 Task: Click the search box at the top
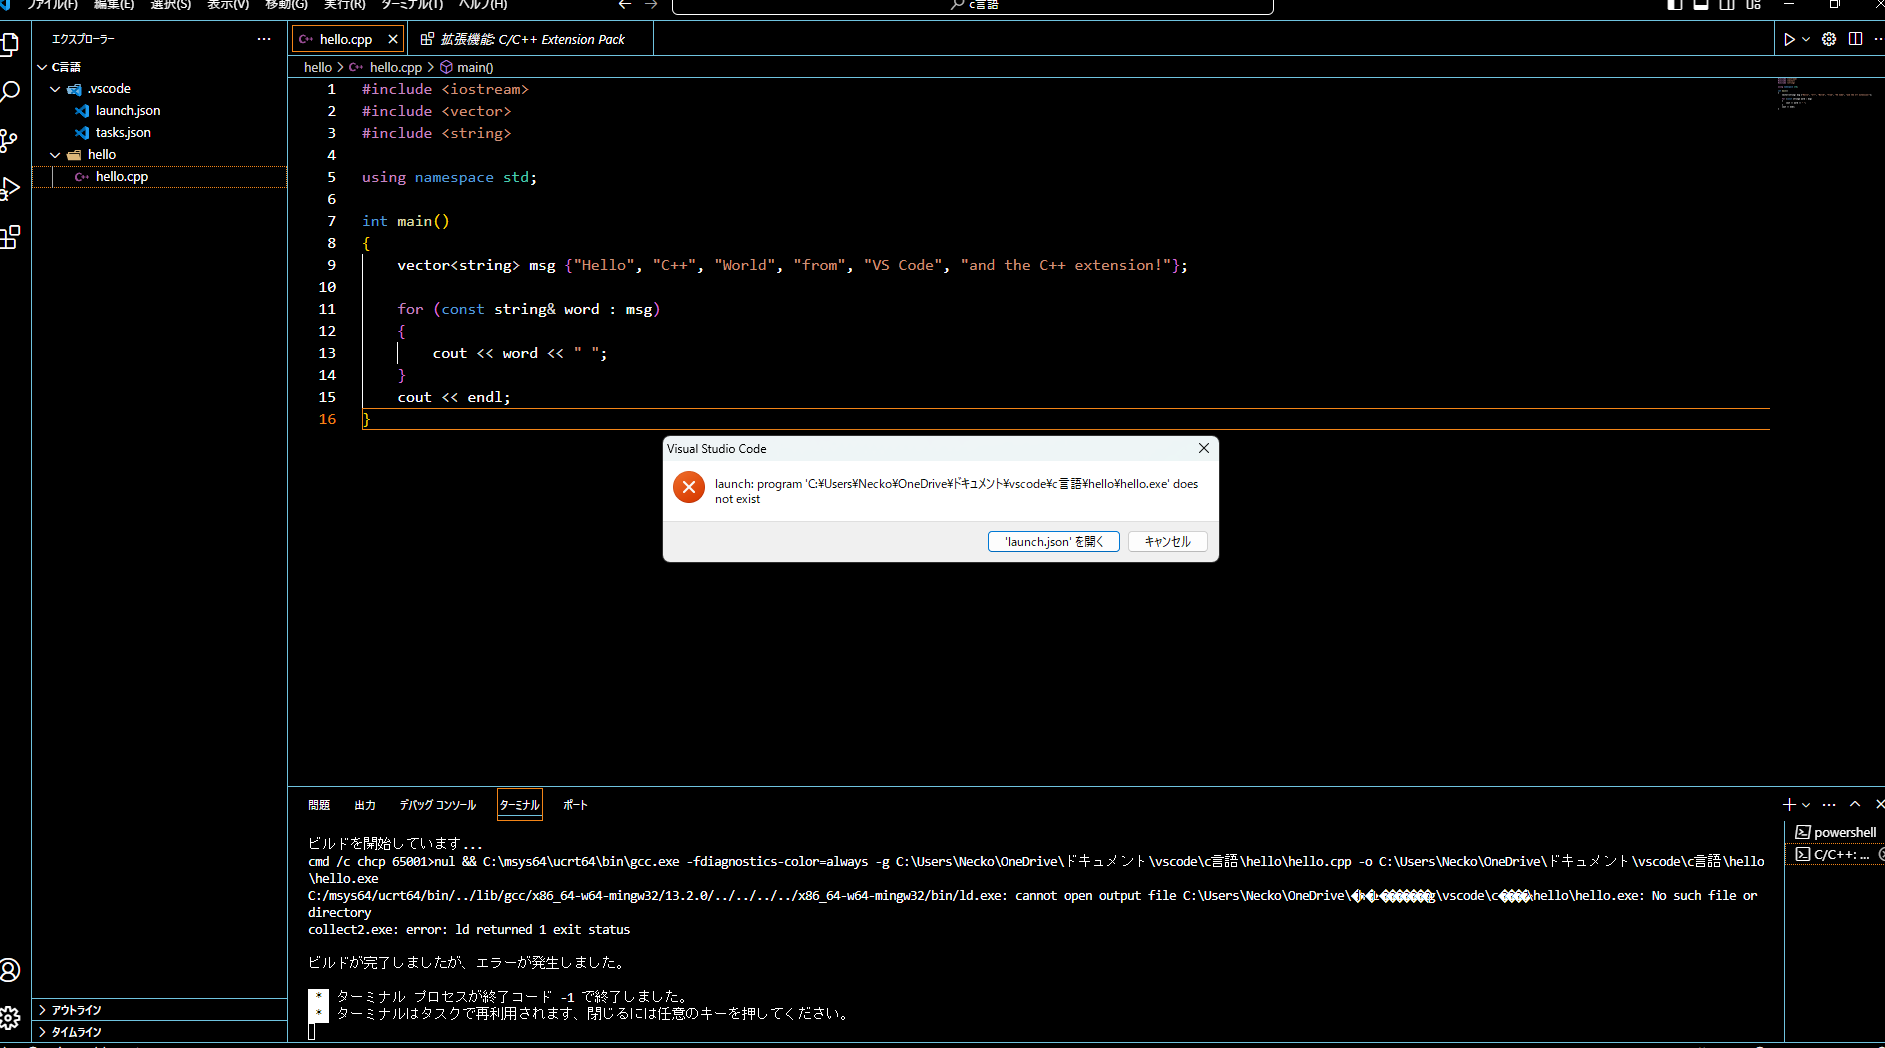[x=970, y=6]
